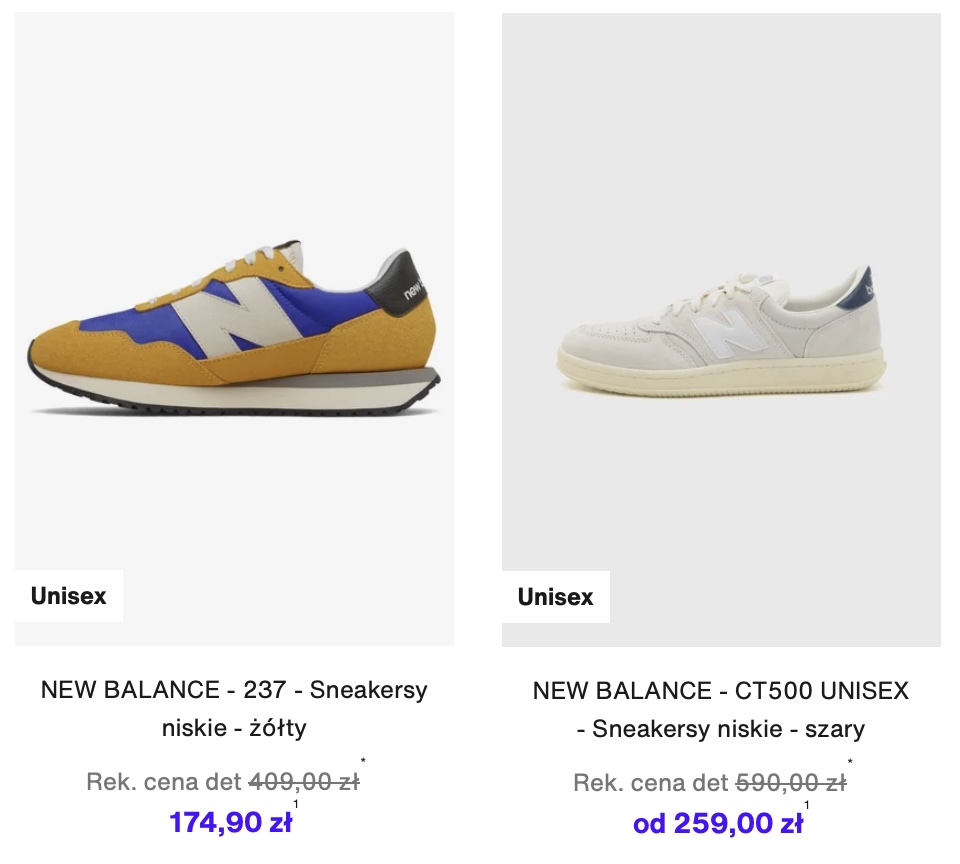Screen dimensions: 960x864
Task: Click the od 259,00 zł sale price
Action: click(718, 824)
